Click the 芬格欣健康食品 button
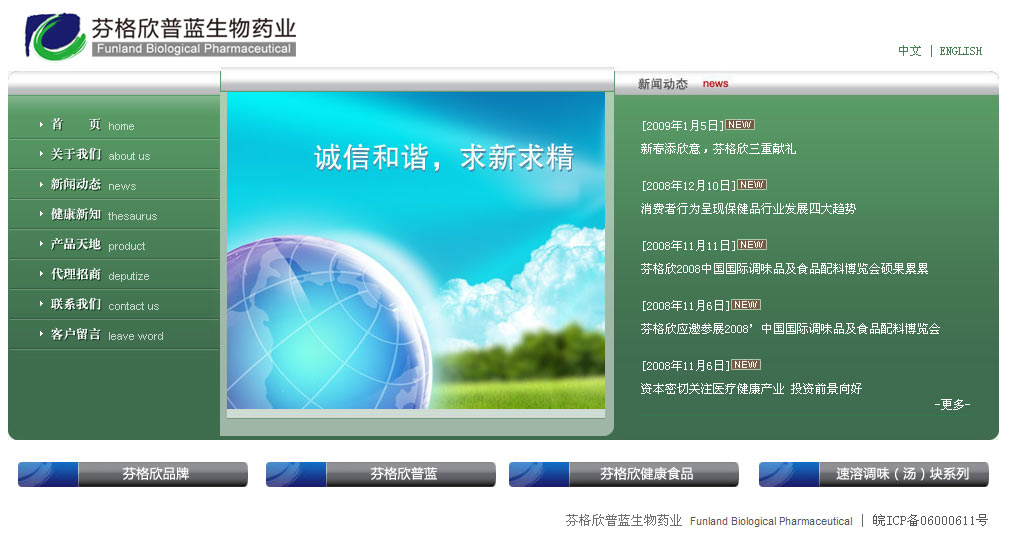 [x=623, y=474]
